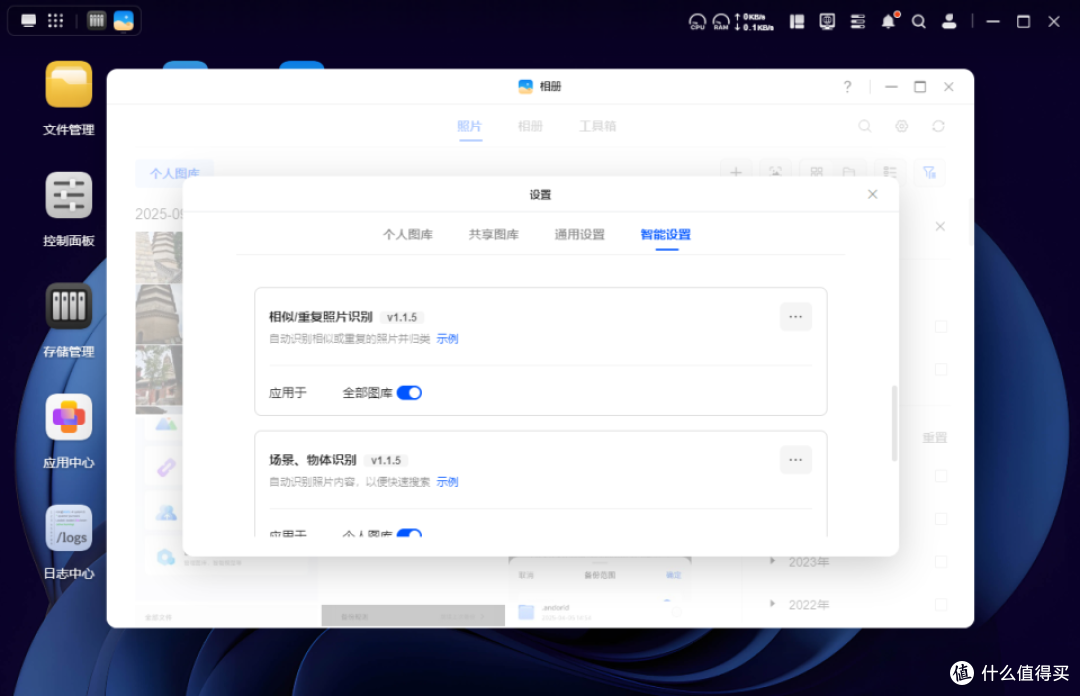Open the widget layout panel icon

797,21
